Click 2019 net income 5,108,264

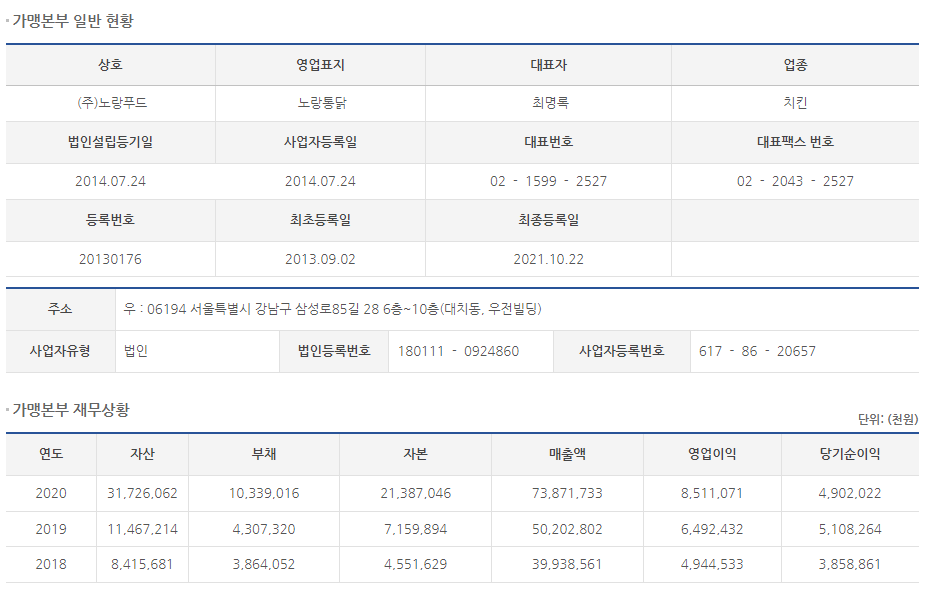tap(850, 529)
